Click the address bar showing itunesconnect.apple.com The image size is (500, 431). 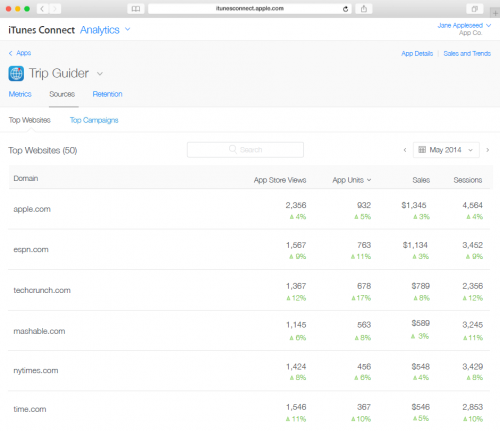[x=250, y=9]
